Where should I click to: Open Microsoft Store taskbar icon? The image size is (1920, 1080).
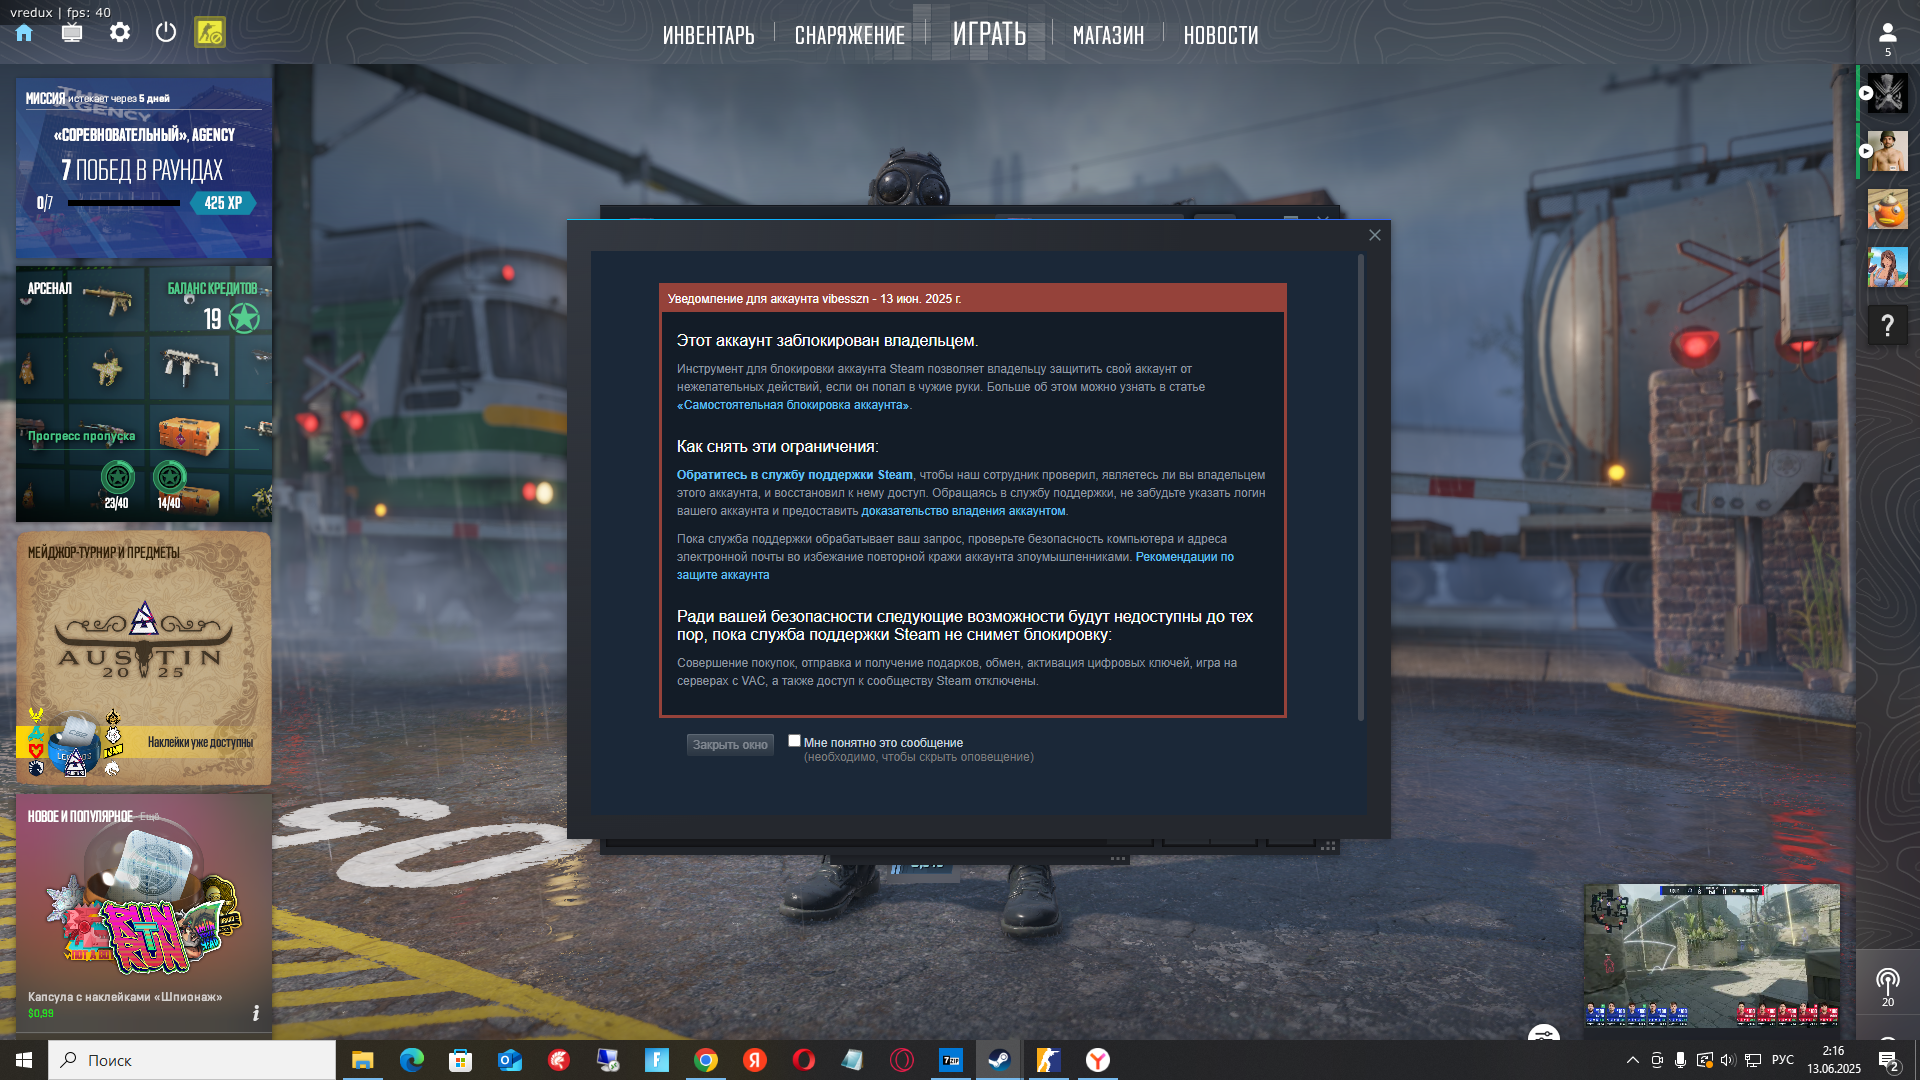click(x=460, y=1060)
